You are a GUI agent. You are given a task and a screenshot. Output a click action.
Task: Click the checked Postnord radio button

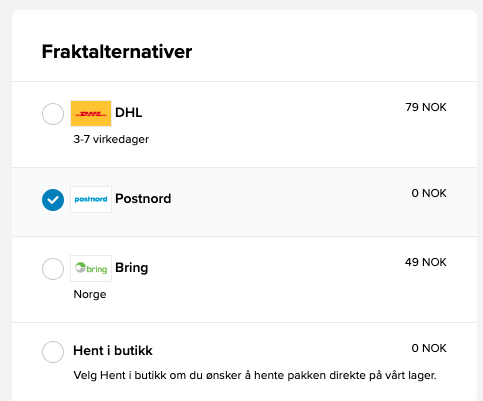tap(53, 200)
